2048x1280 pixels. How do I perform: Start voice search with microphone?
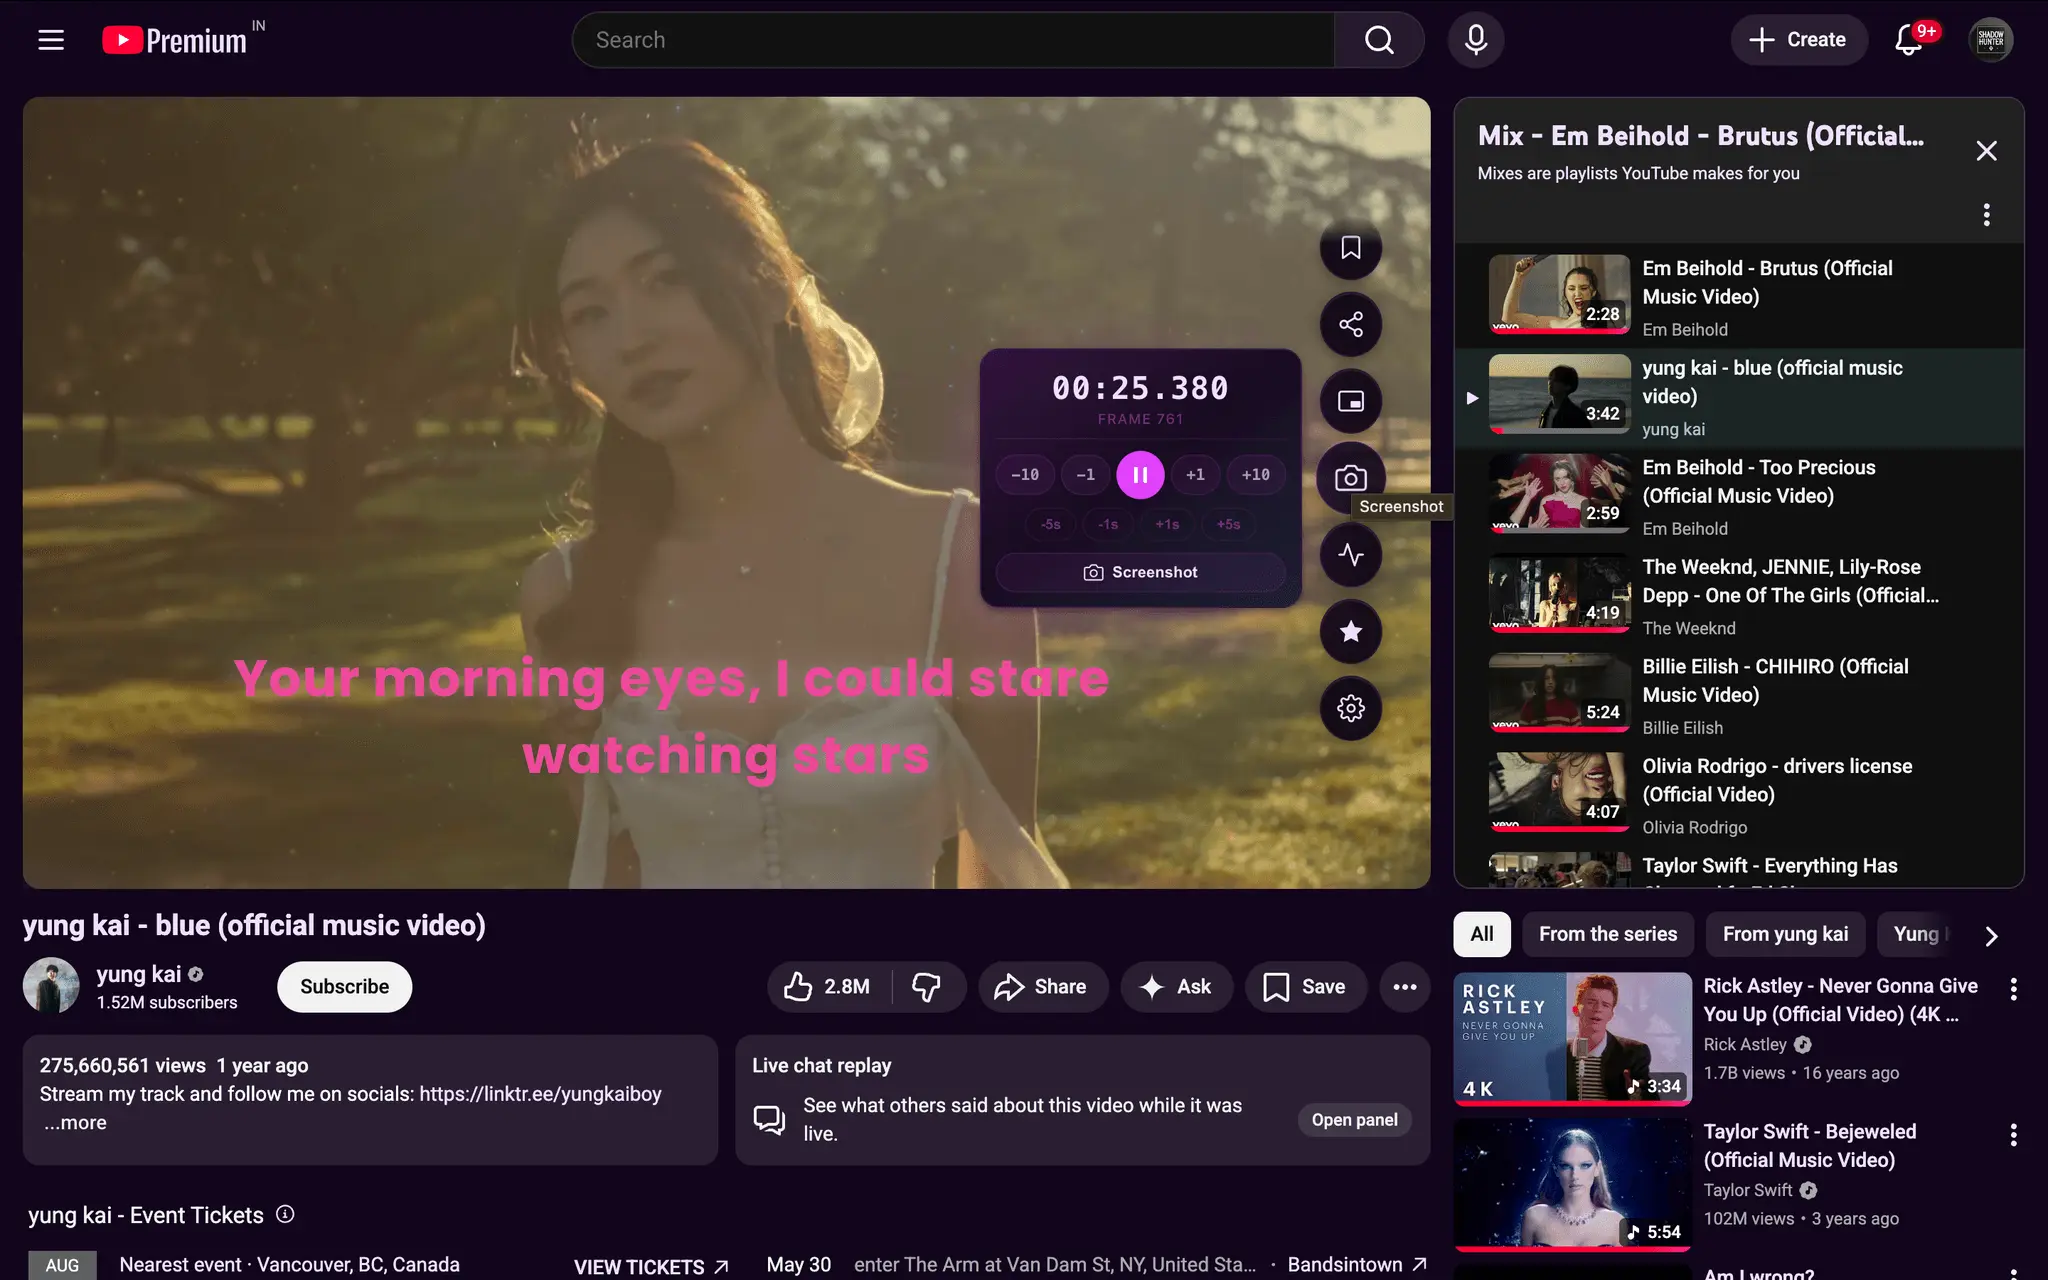tap(1476, 40)
